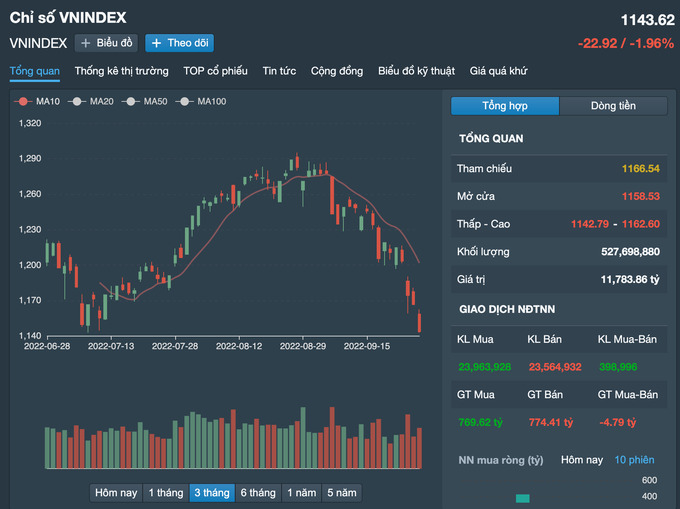
Task: Toggle the MA50 legend indicator
Action: click(x=146, y=102)
